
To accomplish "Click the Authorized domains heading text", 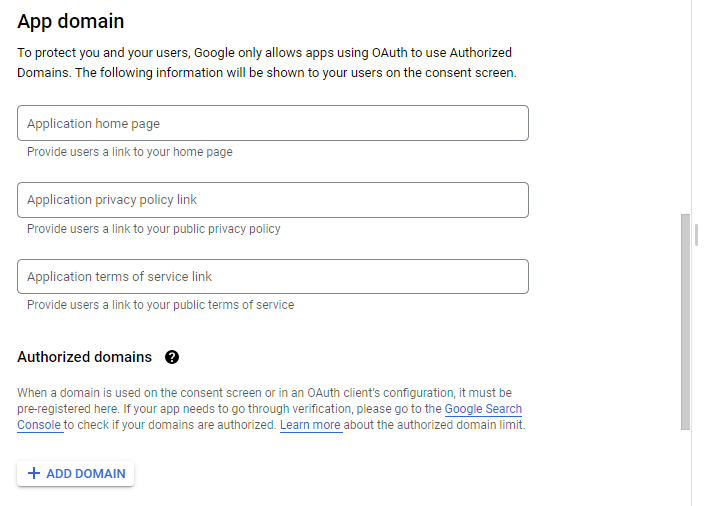I will (x=85, y=357).
